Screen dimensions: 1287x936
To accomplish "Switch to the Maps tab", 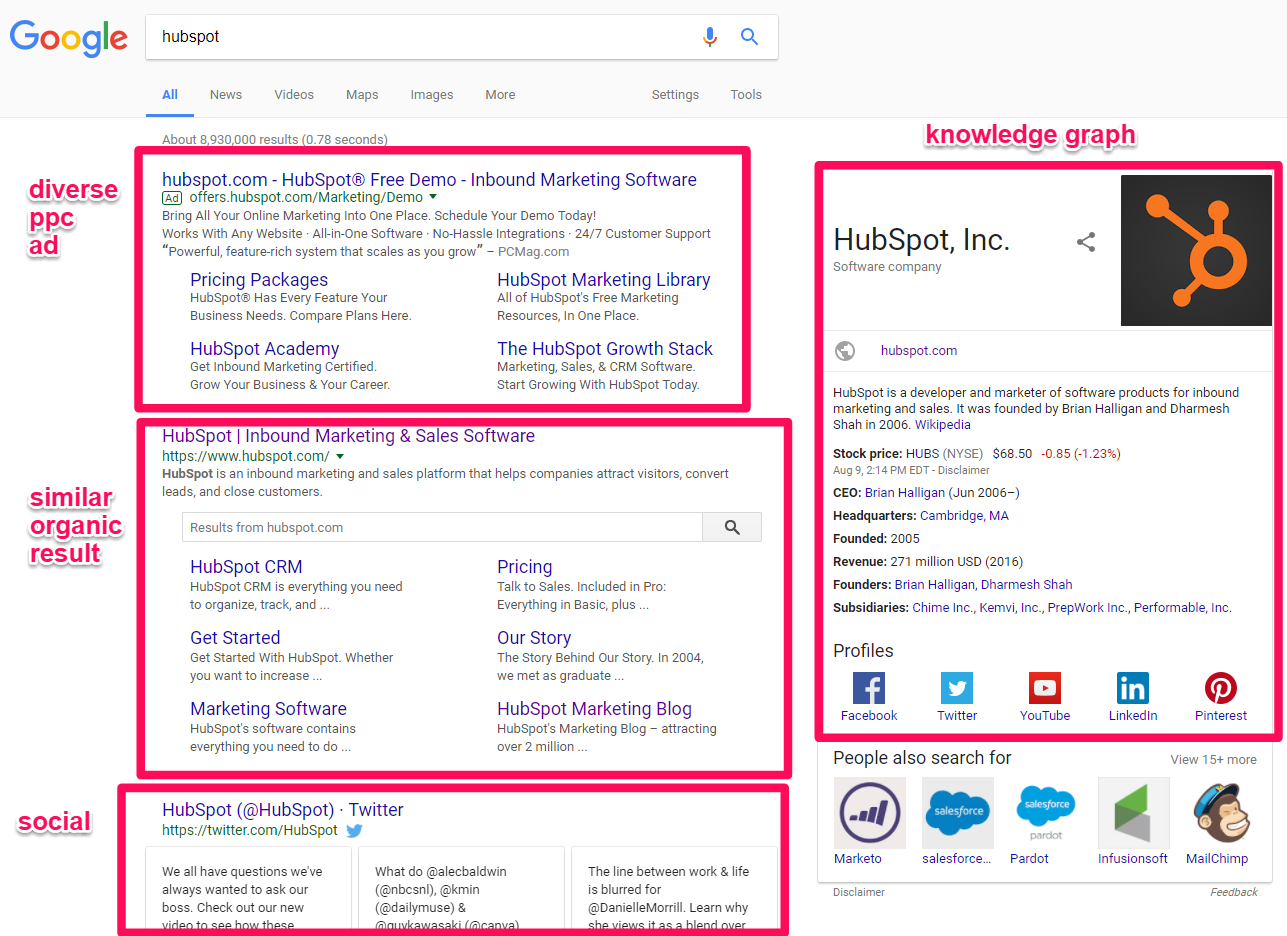I will [362, 95].
